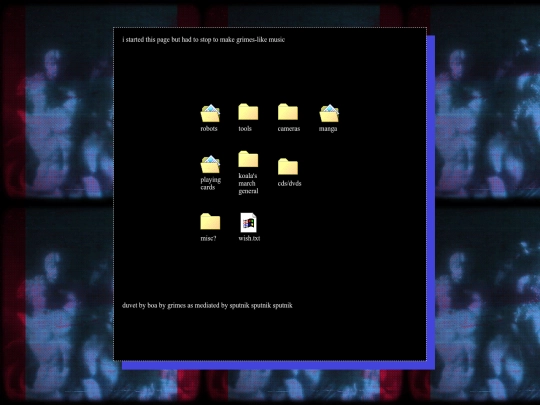
Task: Open the cds/dvds folder icon
Action: coord(288,167)
